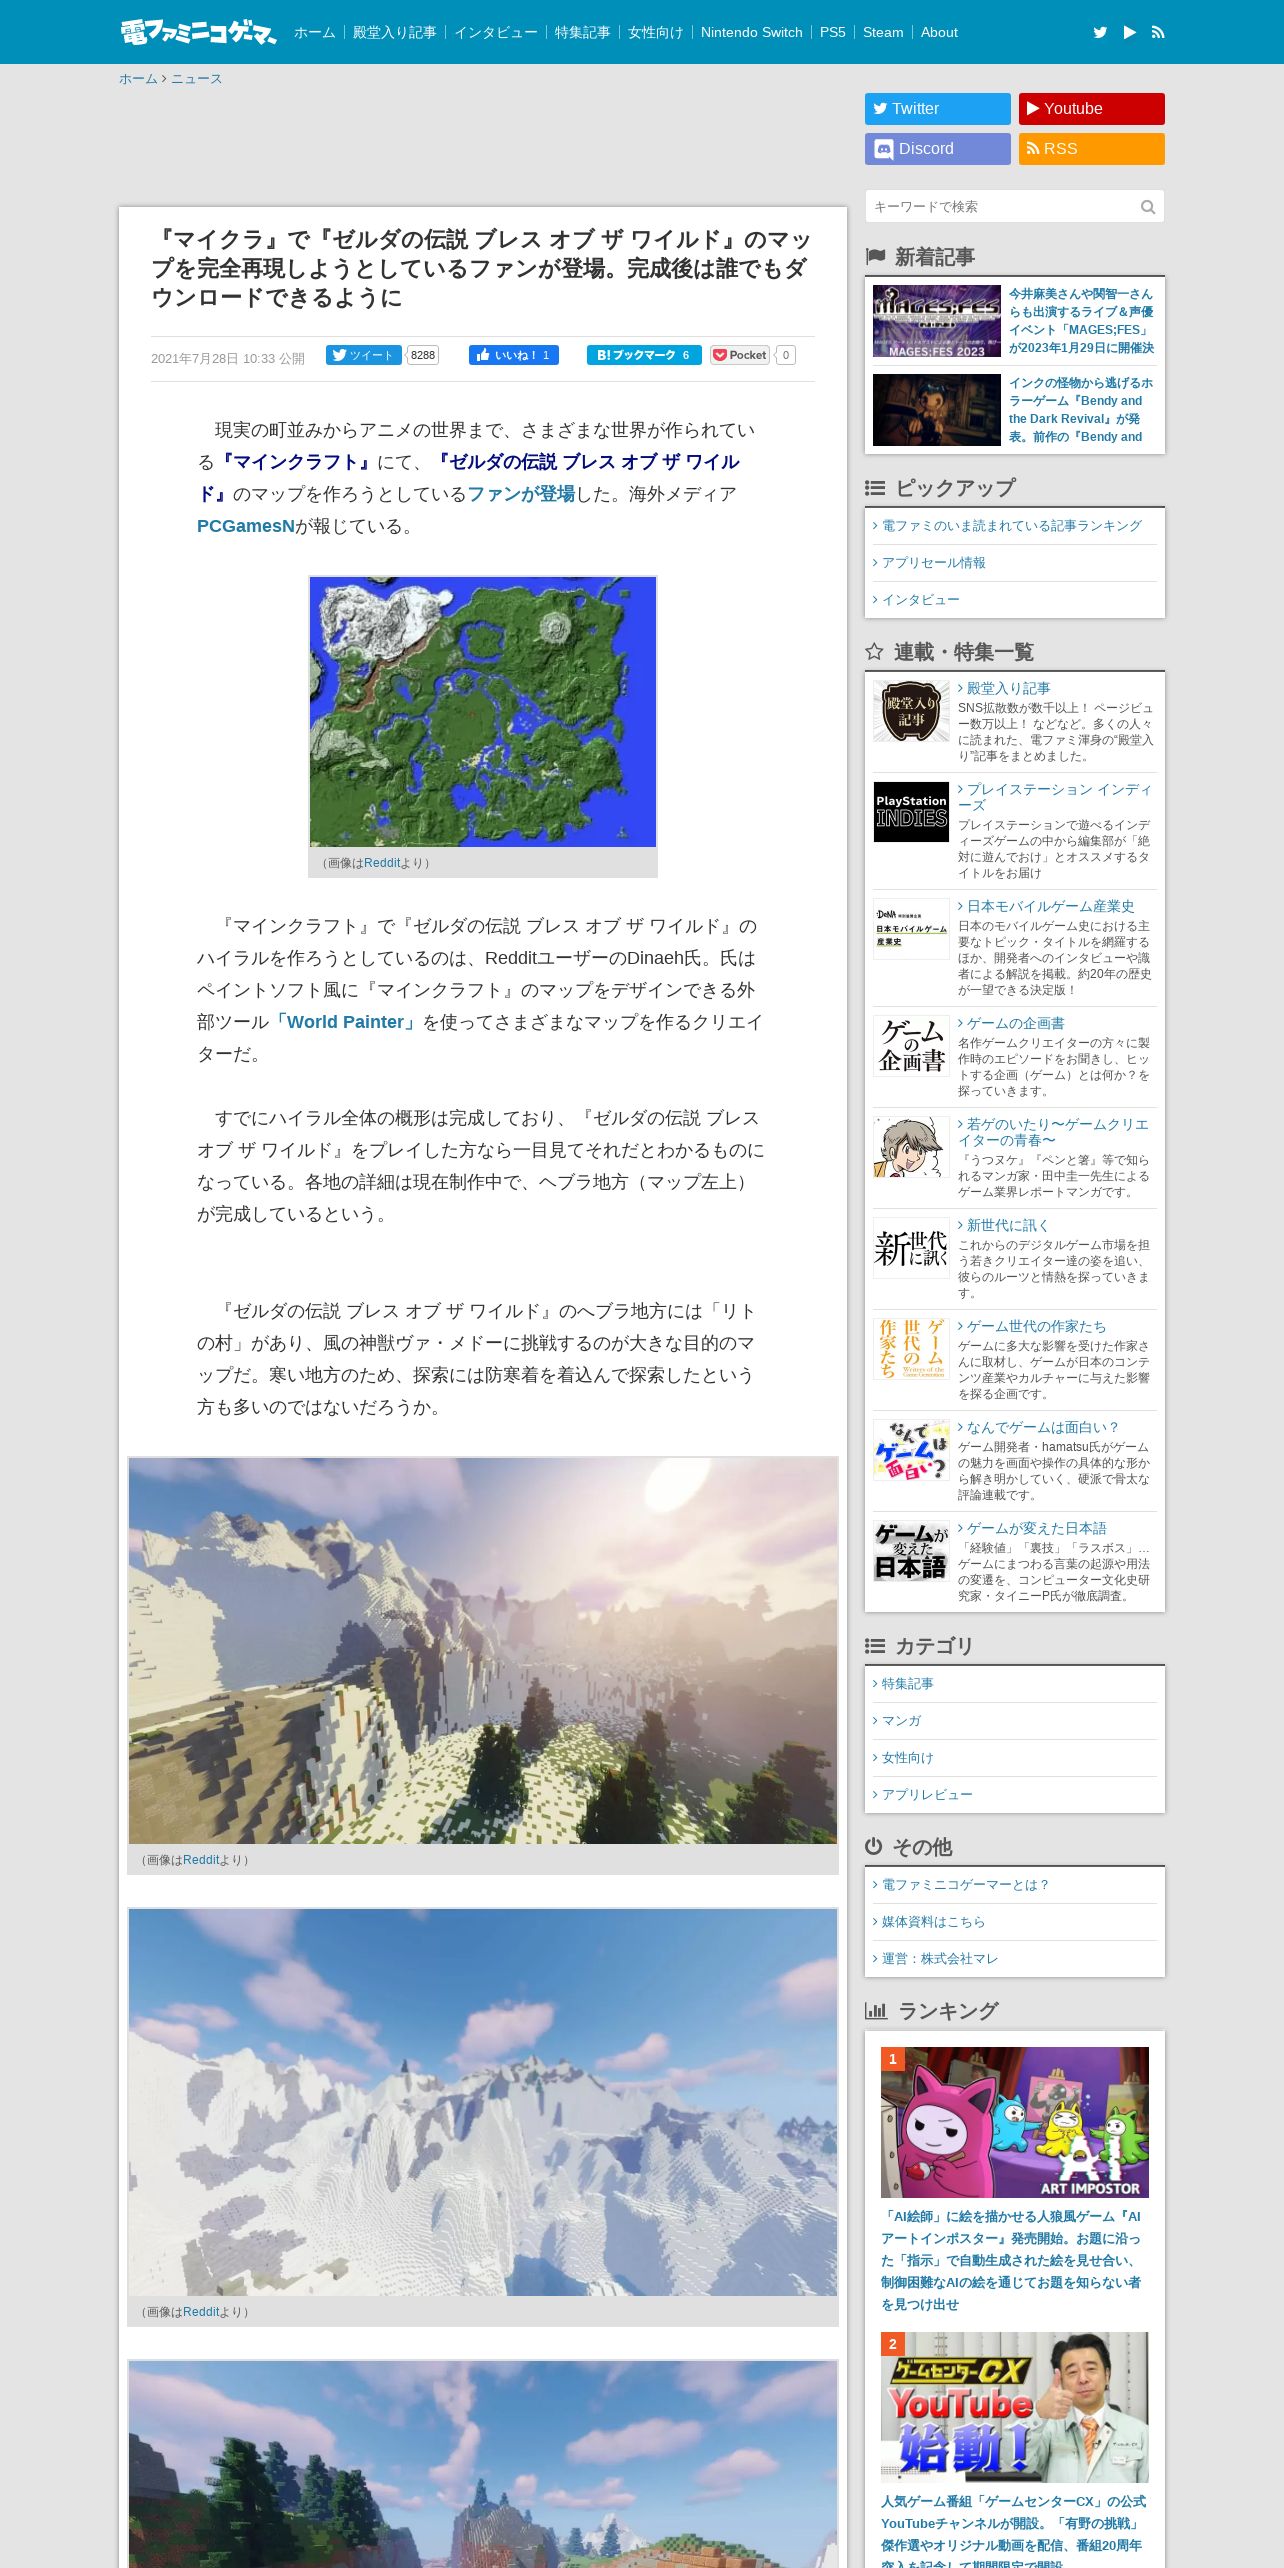Open the マンガ category link
1284x2568 pixels.
pos(901,1721)
